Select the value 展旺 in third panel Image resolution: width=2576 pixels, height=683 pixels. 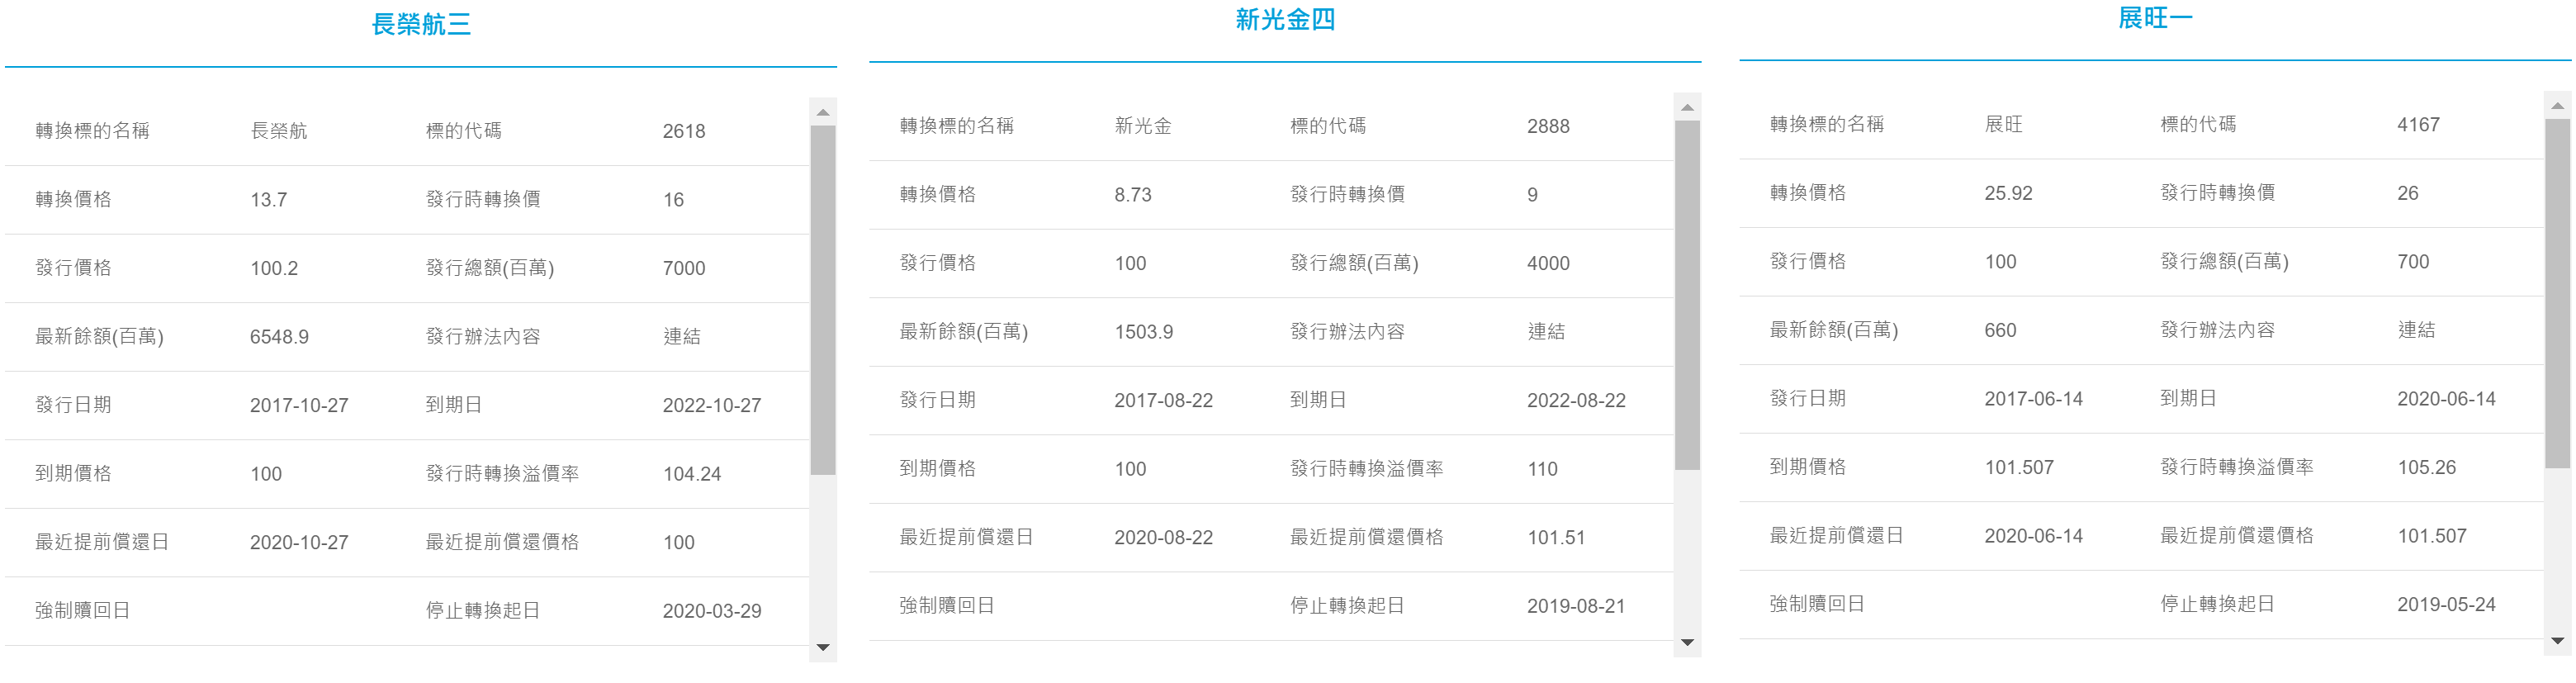[x=2003, y=124]
